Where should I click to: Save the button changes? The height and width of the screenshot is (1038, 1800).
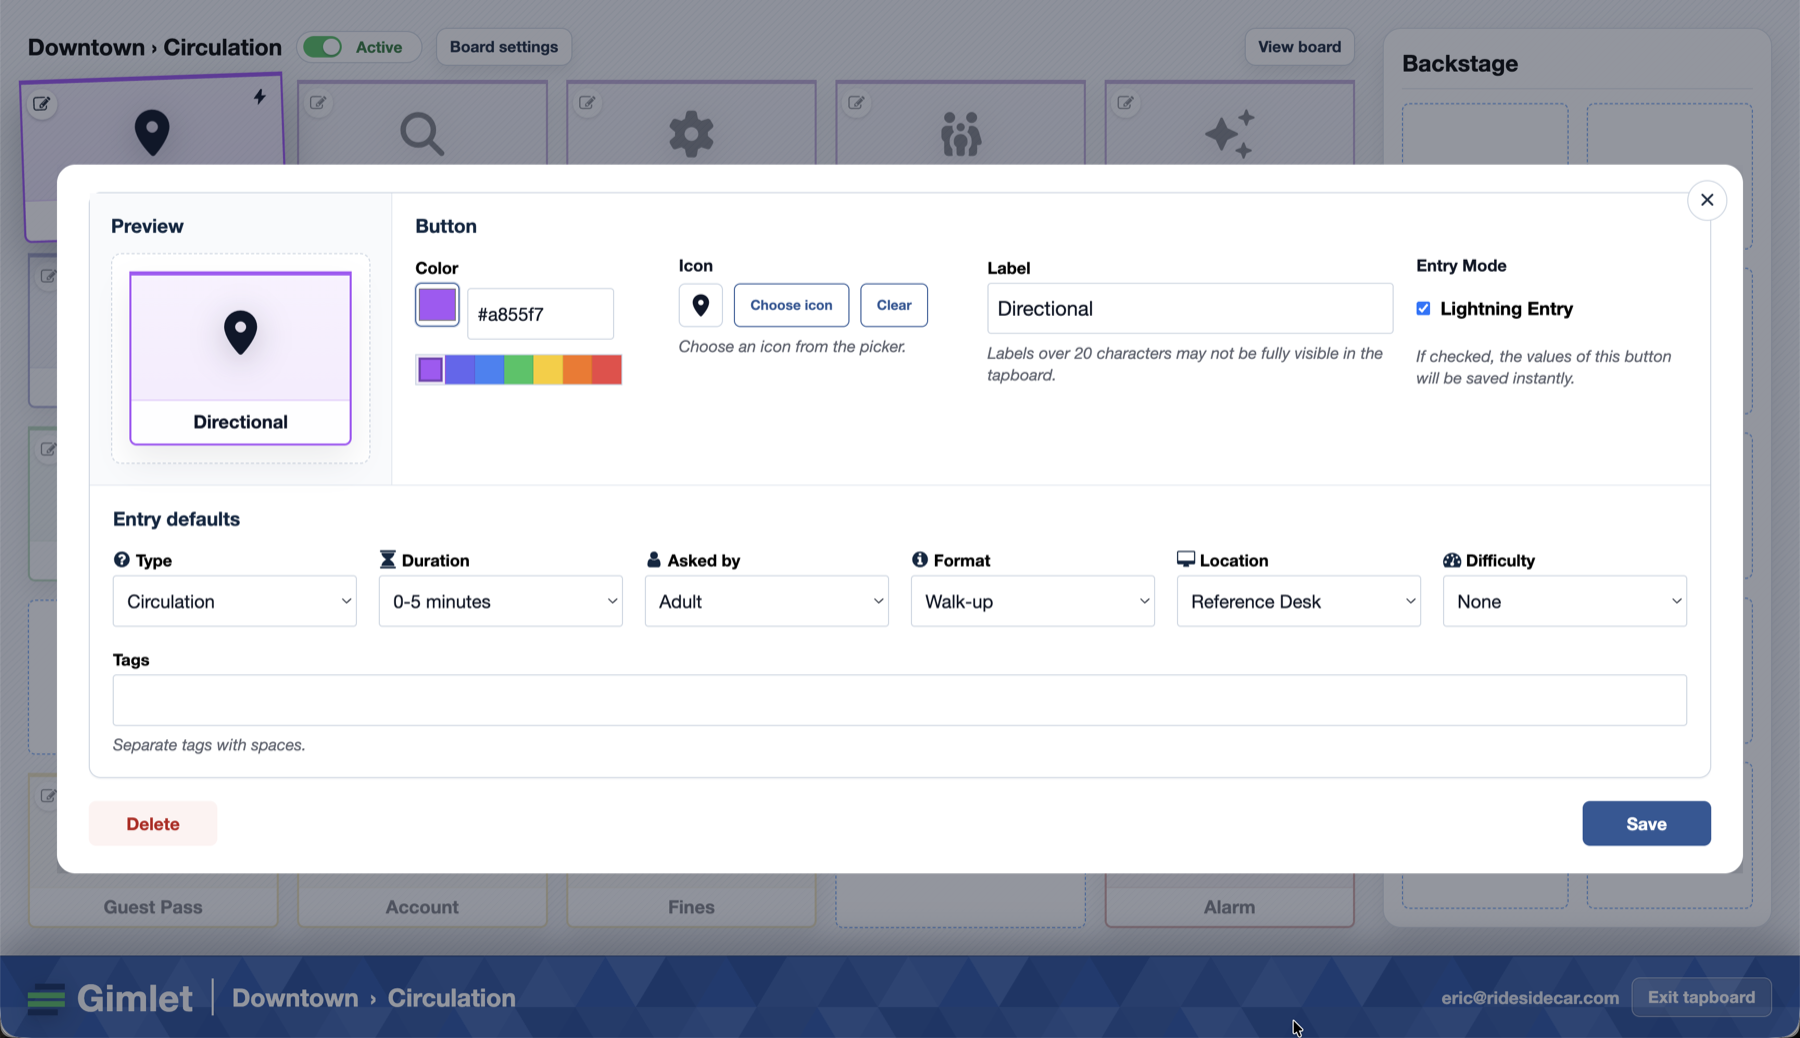tap(1646, 823)
